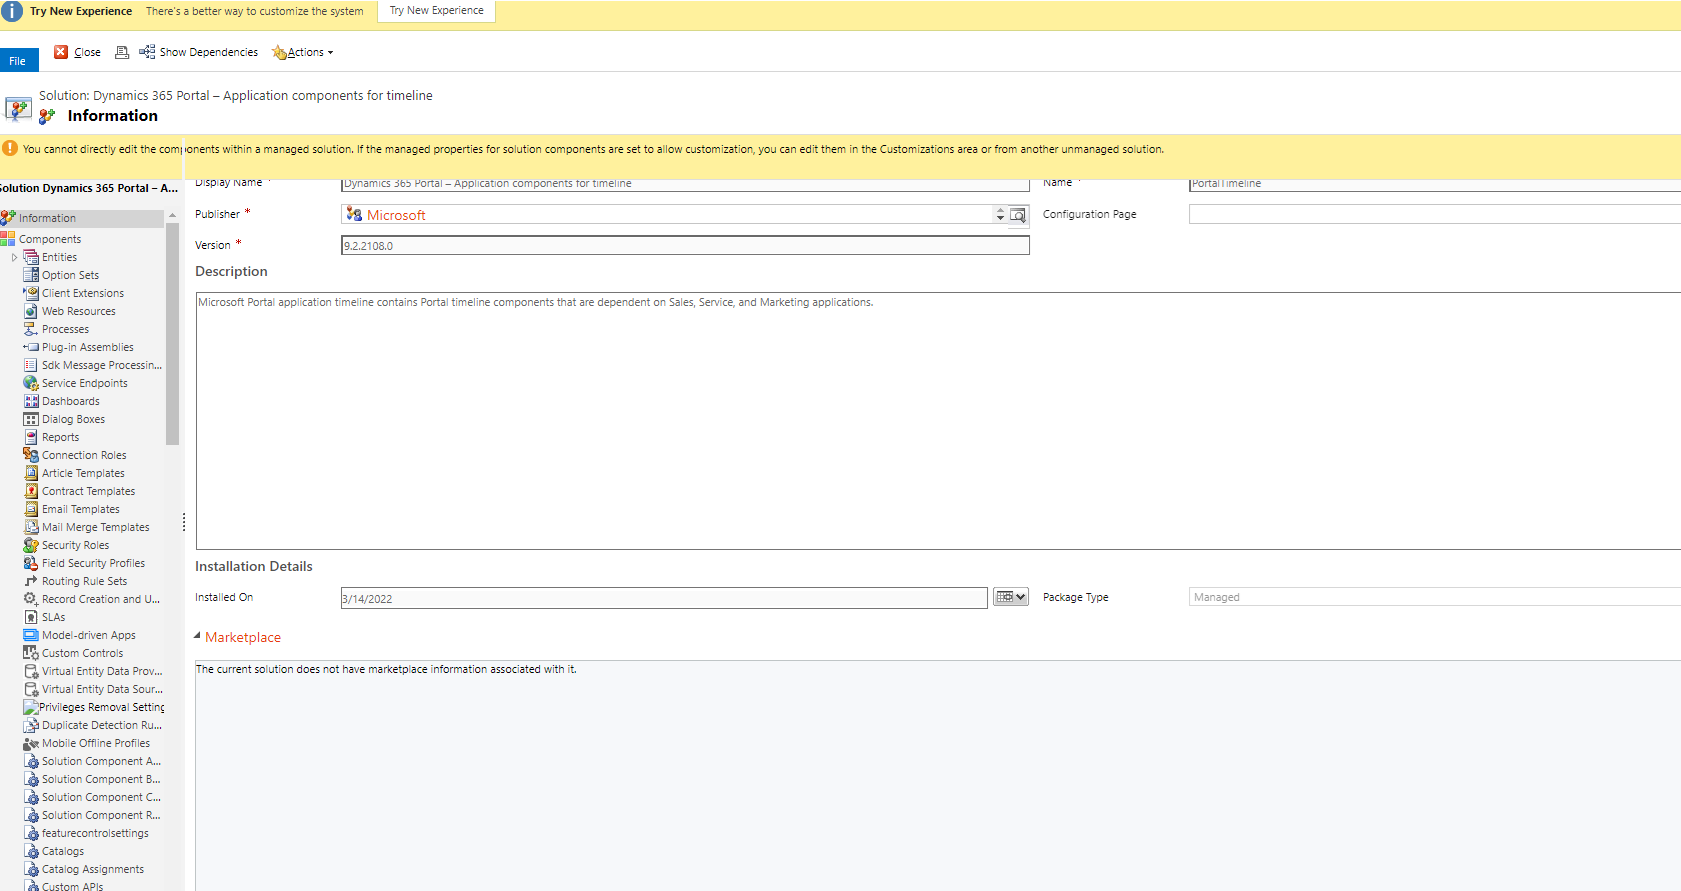This screenshot has height=891, width=1681.
Task: Click the Field Security Profiles icon
Action: click(31, 563)
